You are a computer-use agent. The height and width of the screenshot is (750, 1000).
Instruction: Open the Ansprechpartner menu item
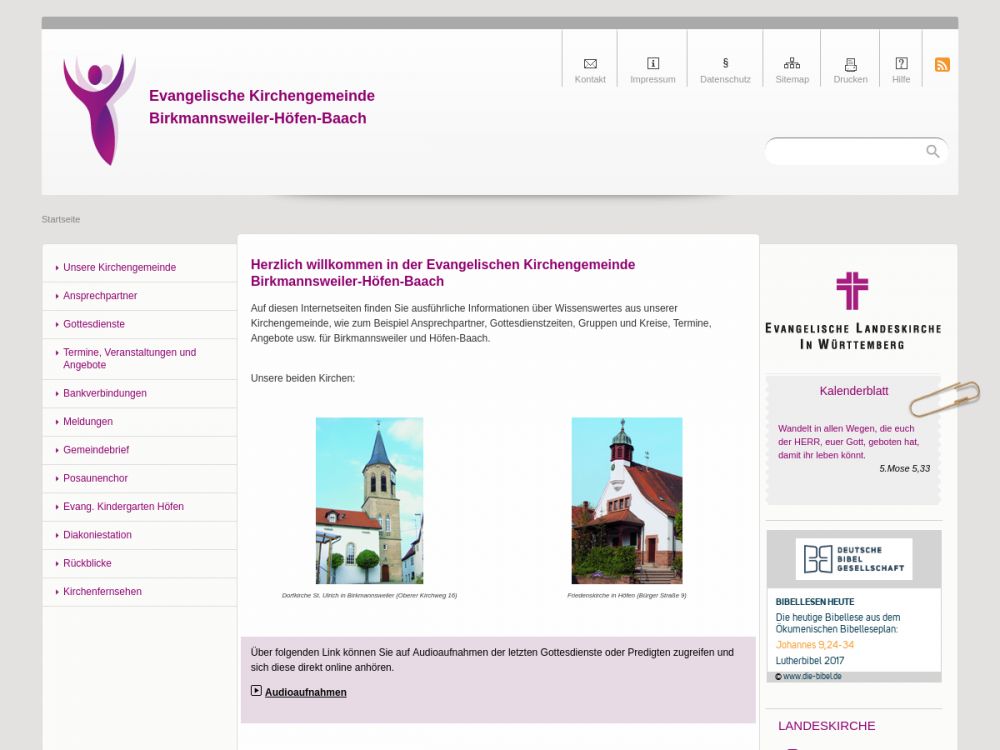coord(100,296)
